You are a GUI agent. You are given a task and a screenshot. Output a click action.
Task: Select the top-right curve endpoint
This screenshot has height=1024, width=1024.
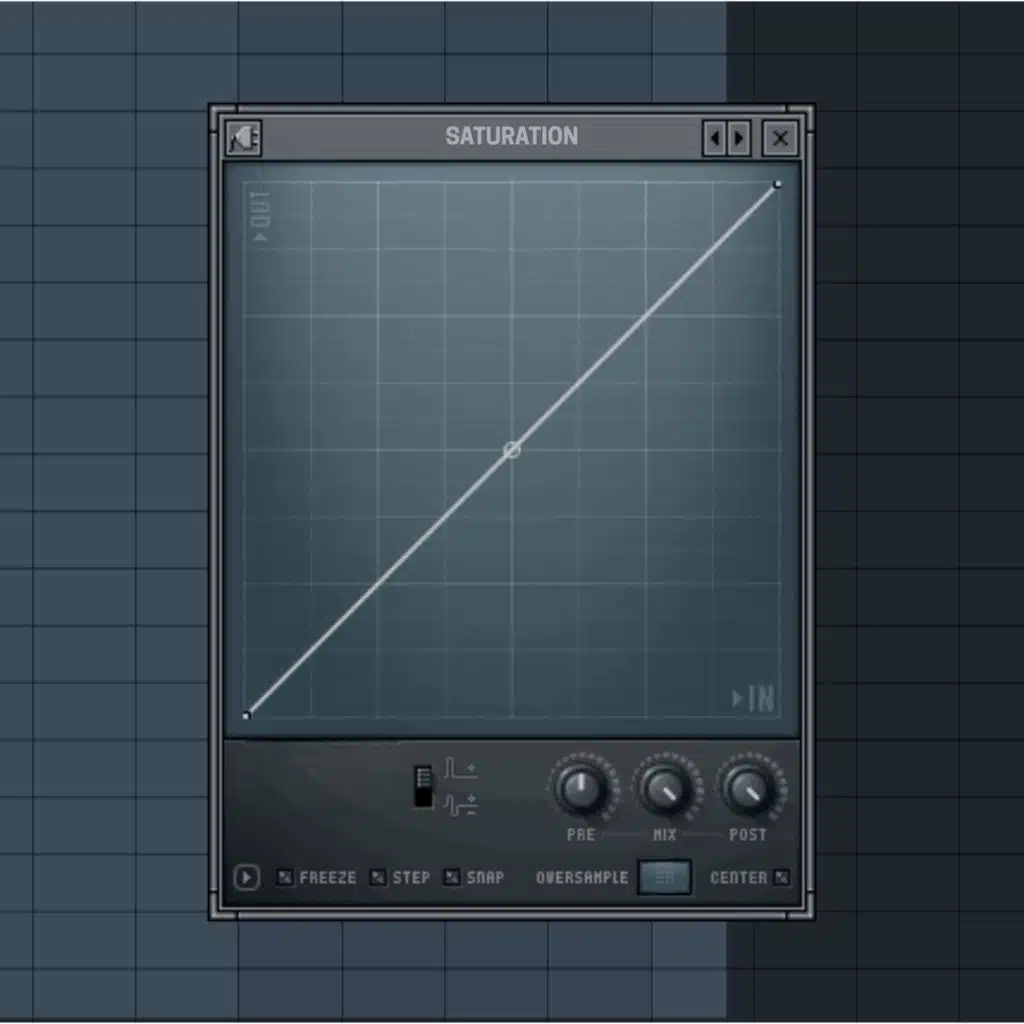pos(777,185)
